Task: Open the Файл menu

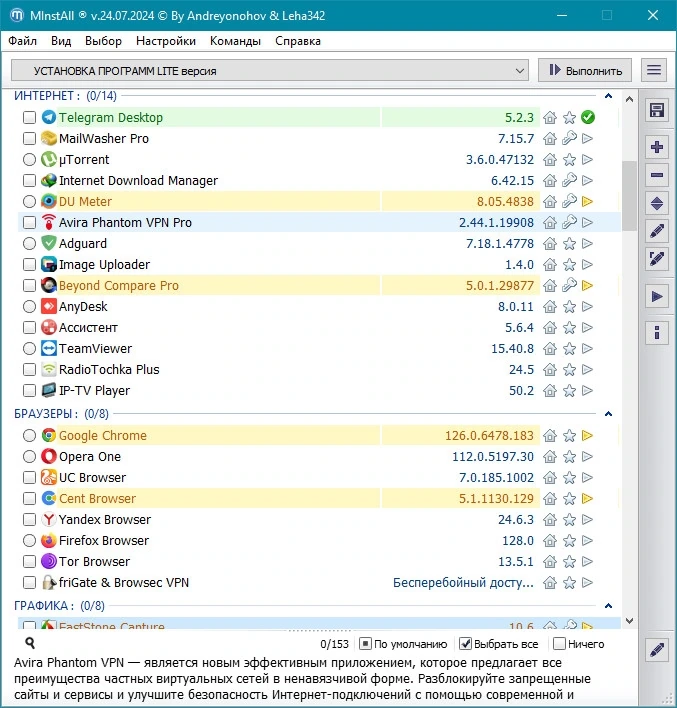Action: 22,41
